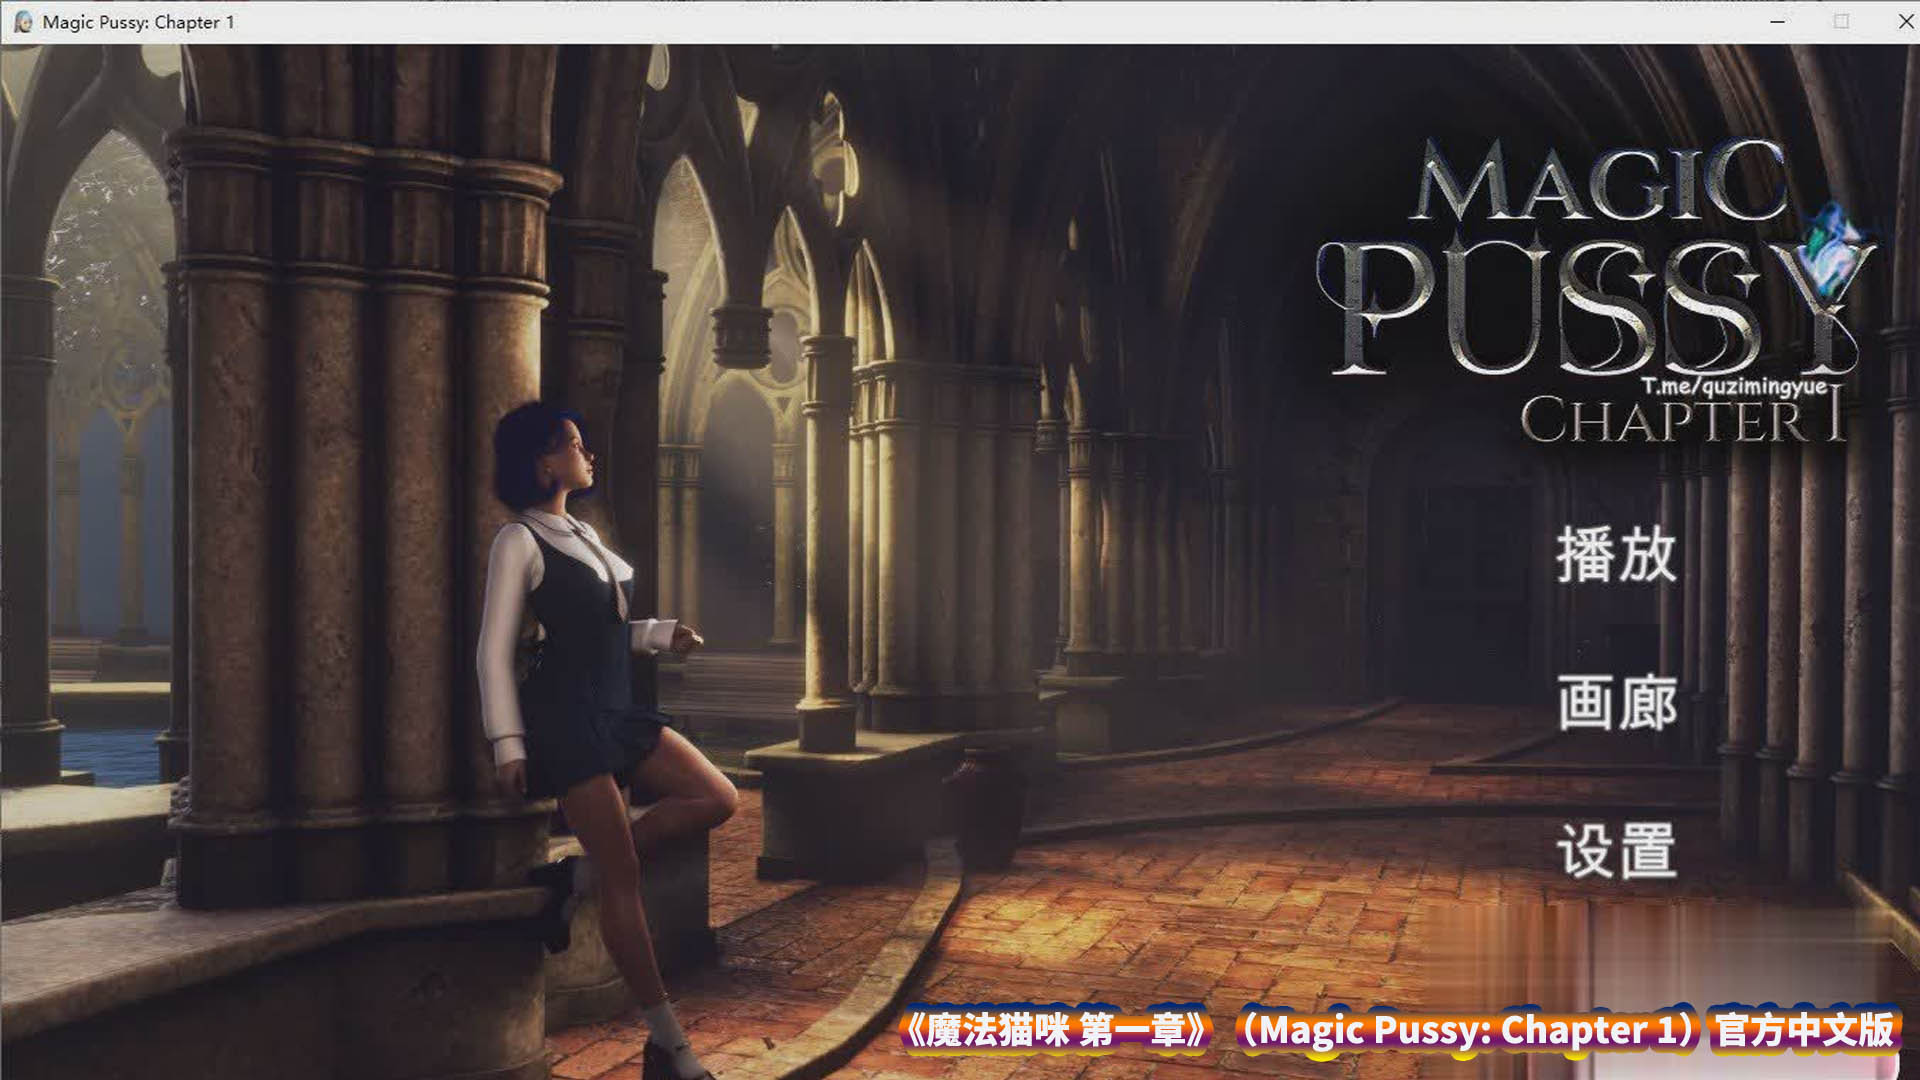The width and height of the screenshot is (1920, 1080).
Task: Click the app icon in title bar
Action: pyautogui.click(x=22, y=22)
